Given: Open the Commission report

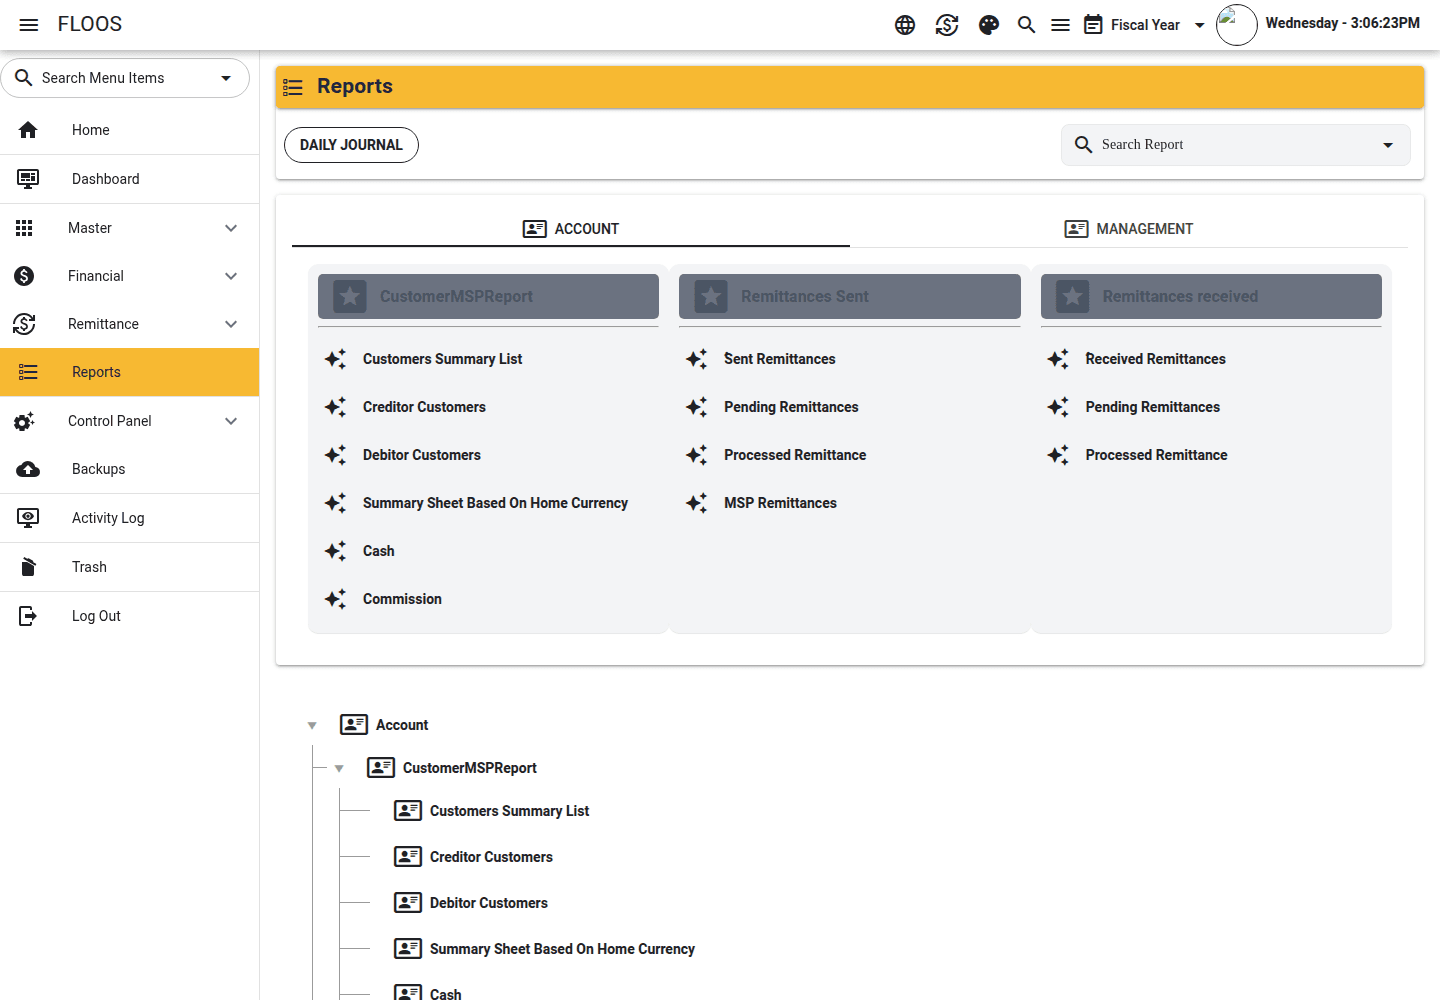Looking at the screenshot, I should tap(402, 599).
